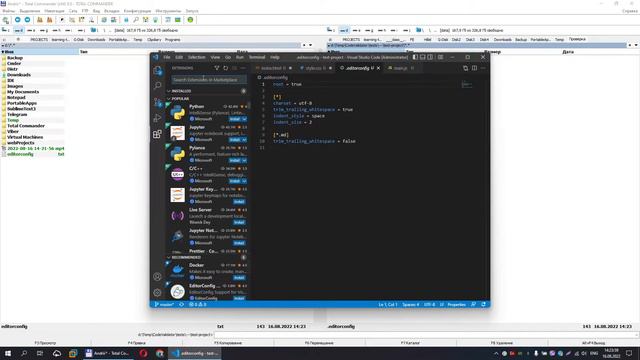Click green circle icon in Total Commander toolbar
The width and height of the screenshot is (640, 360).
point(190,20)
